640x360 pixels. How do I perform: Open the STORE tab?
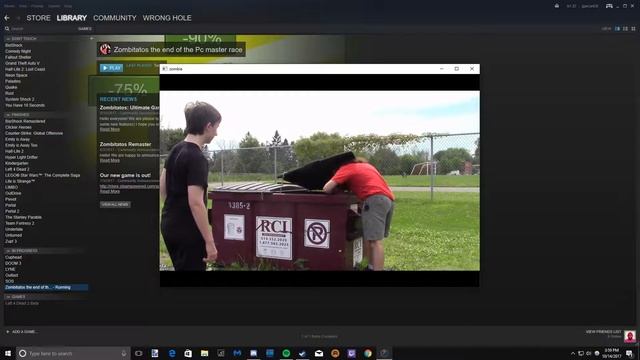[x=38, y=18]
